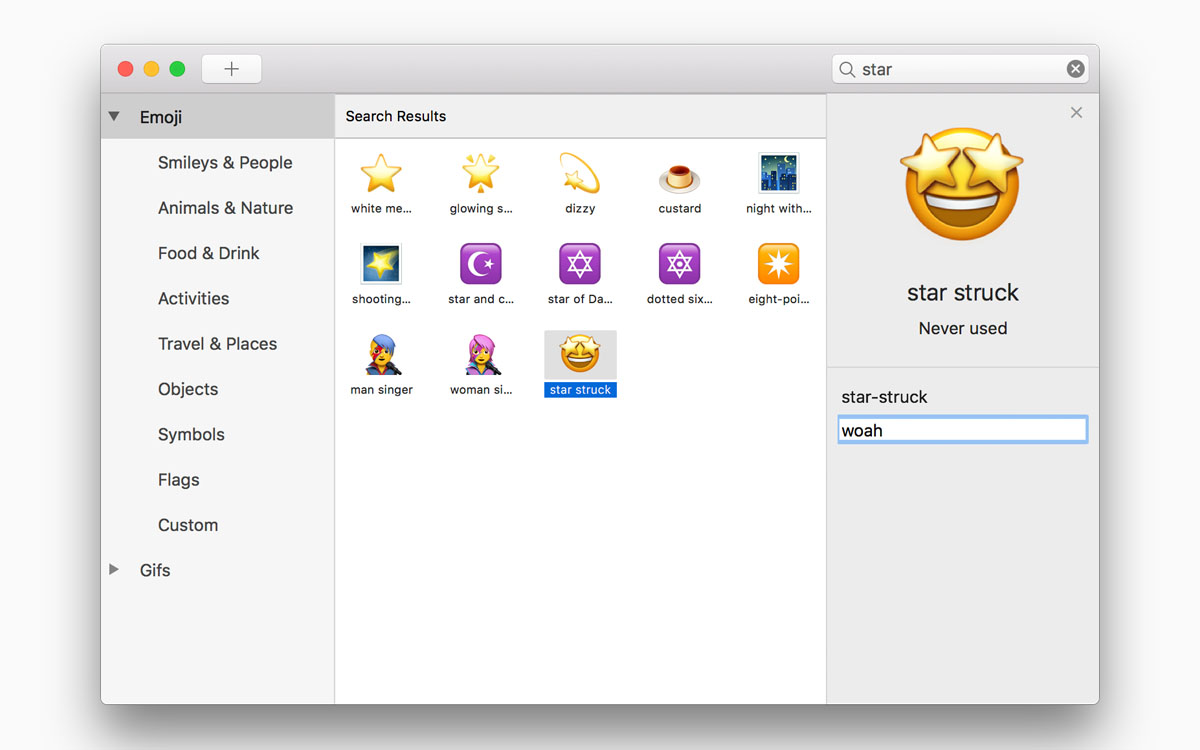Clear the star search query
The image size is (1200, 750).
(1075, 69)
